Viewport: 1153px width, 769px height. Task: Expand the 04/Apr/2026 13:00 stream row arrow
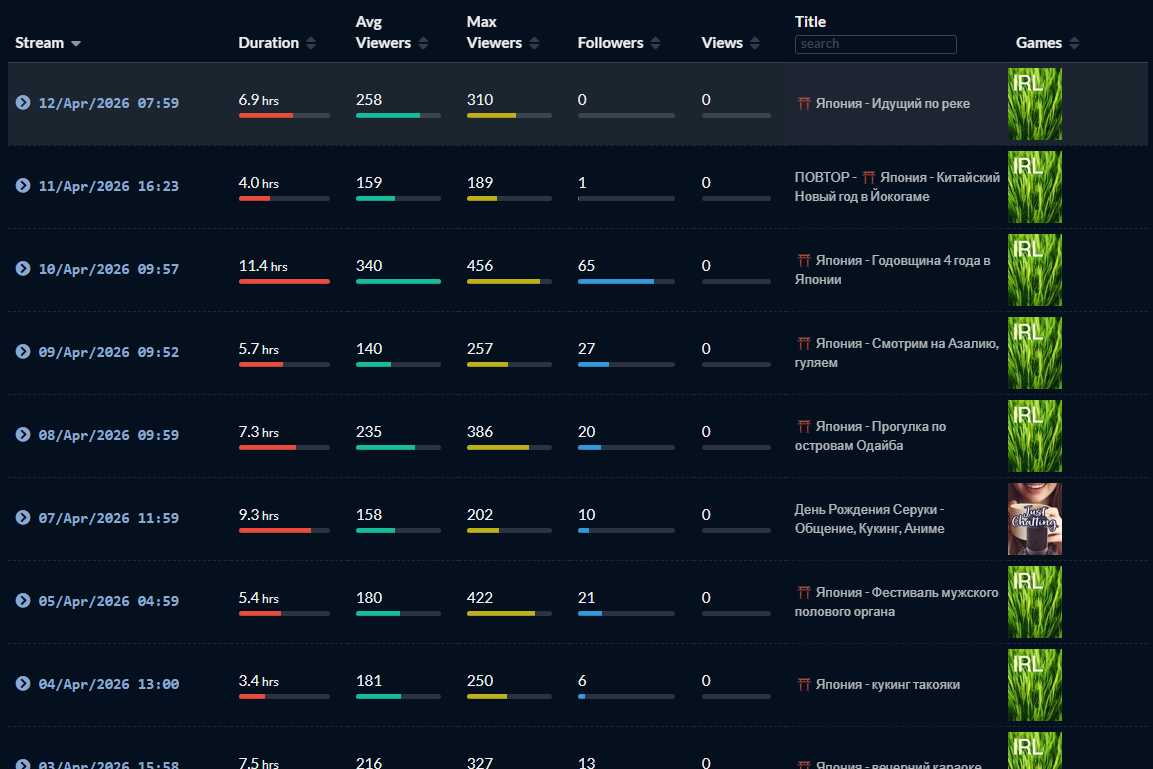[x=23, y=684]
